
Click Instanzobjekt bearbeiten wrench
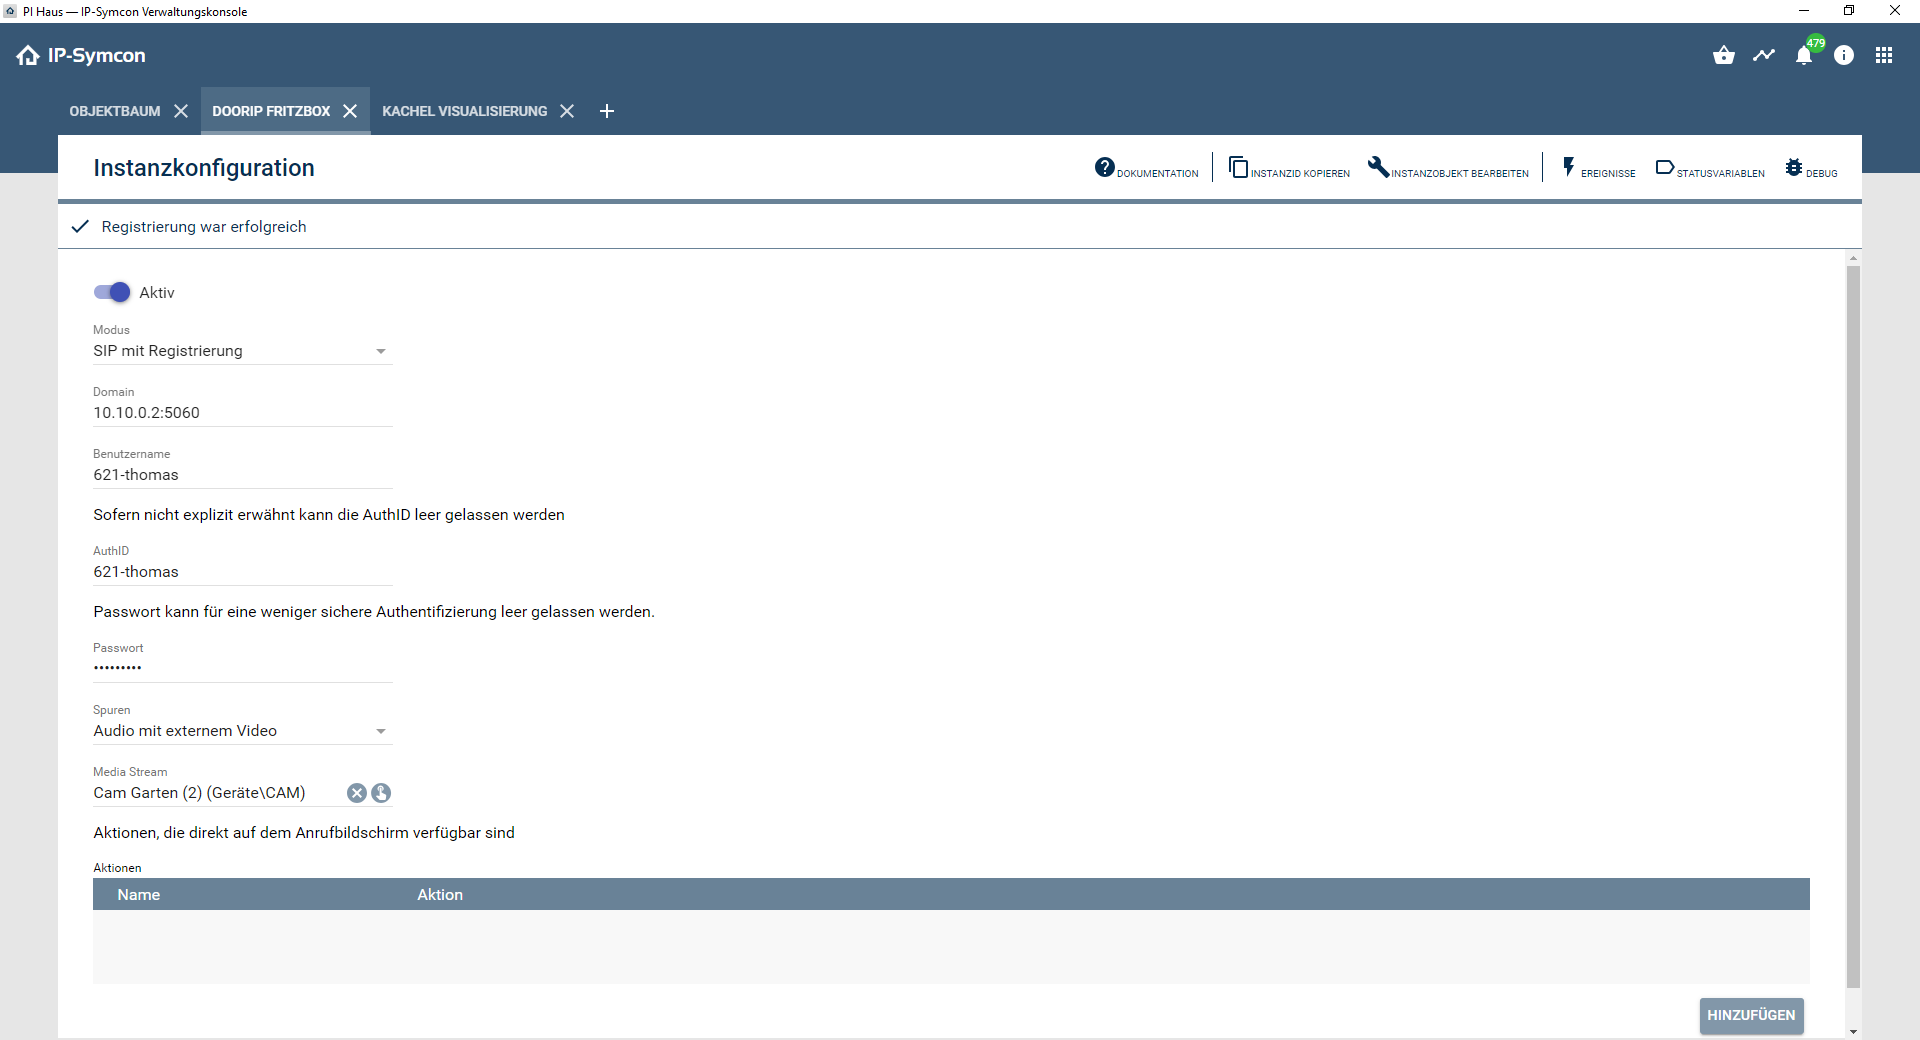click(1448, 169)
